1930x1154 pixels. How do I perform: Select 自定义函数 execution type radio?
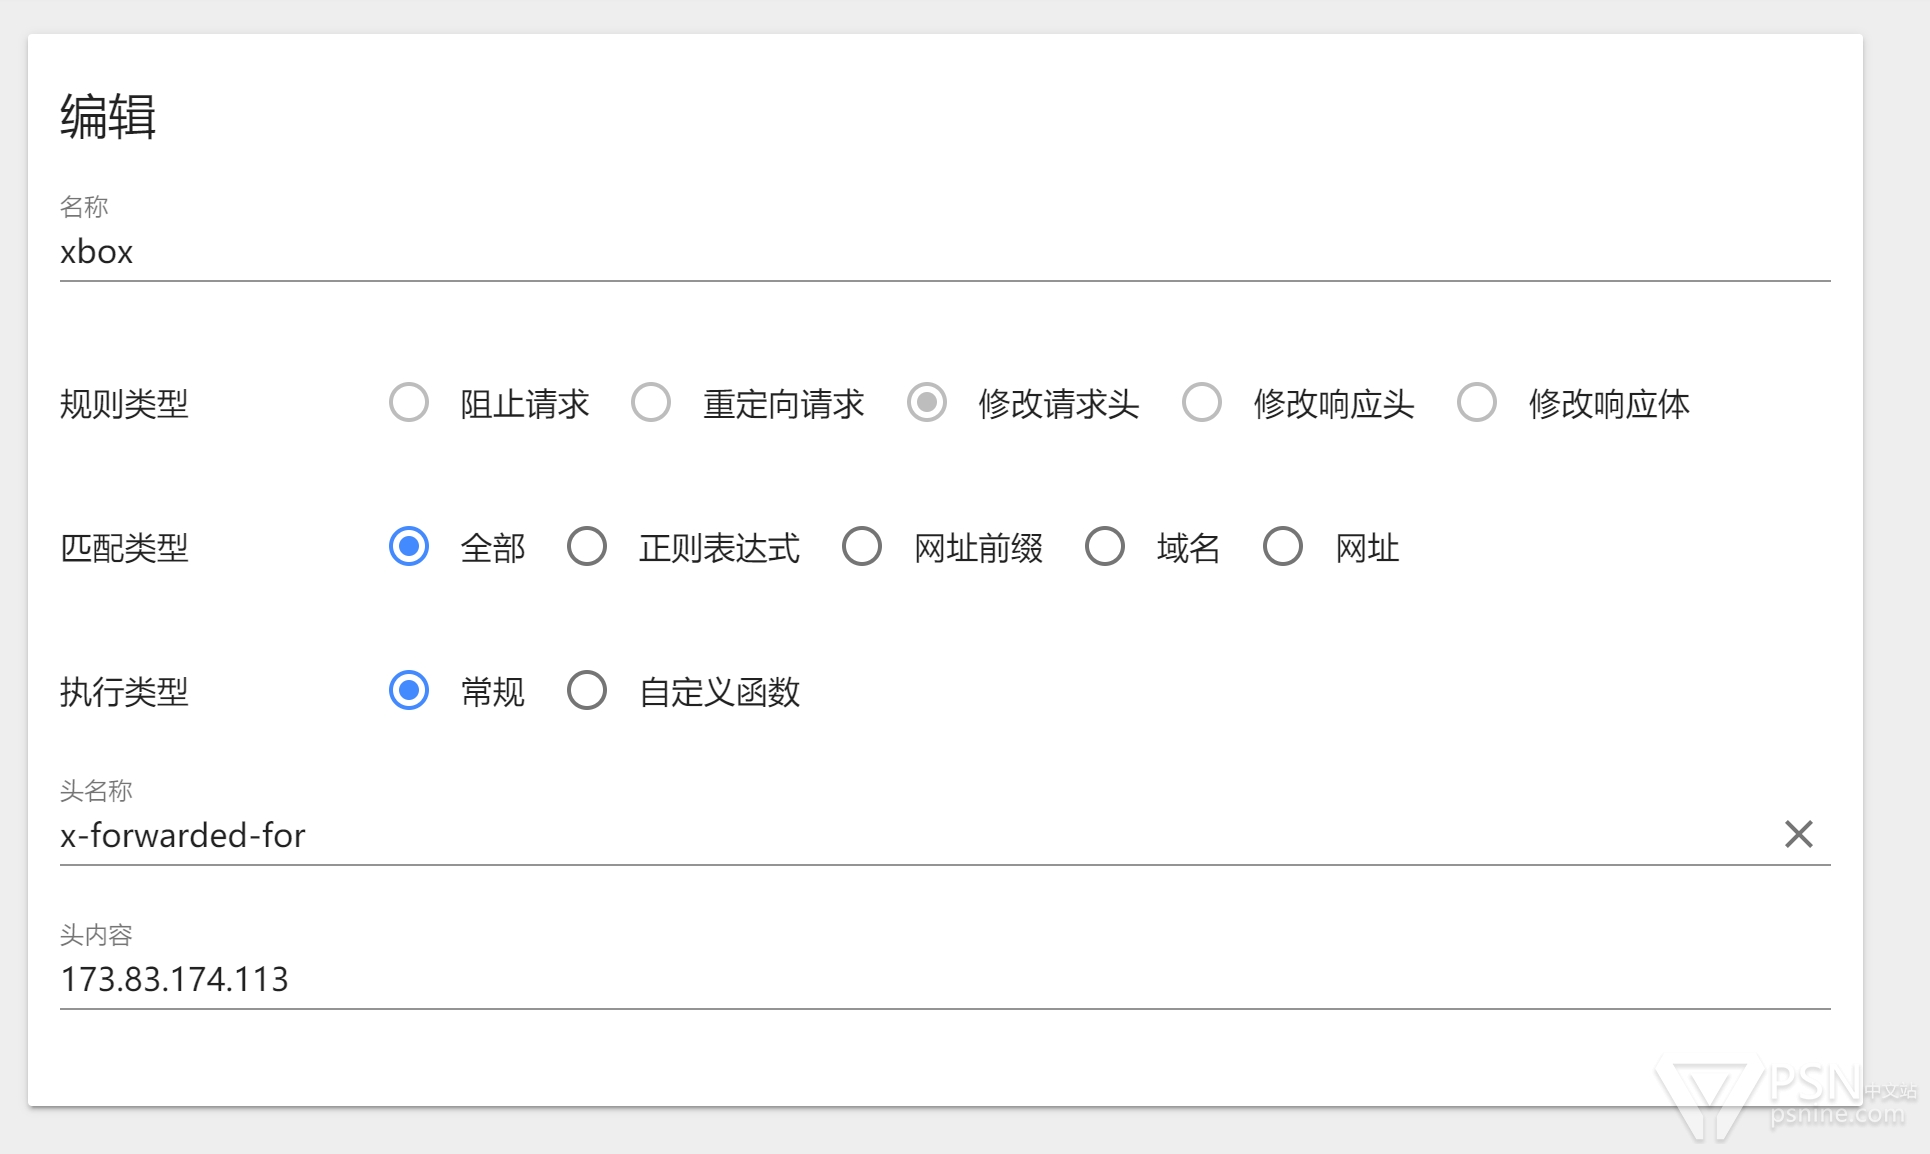point(587,691)
